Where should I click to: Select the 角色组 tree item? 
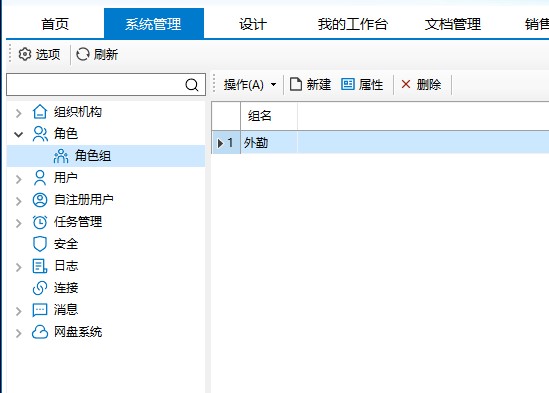tap(106, 156)
